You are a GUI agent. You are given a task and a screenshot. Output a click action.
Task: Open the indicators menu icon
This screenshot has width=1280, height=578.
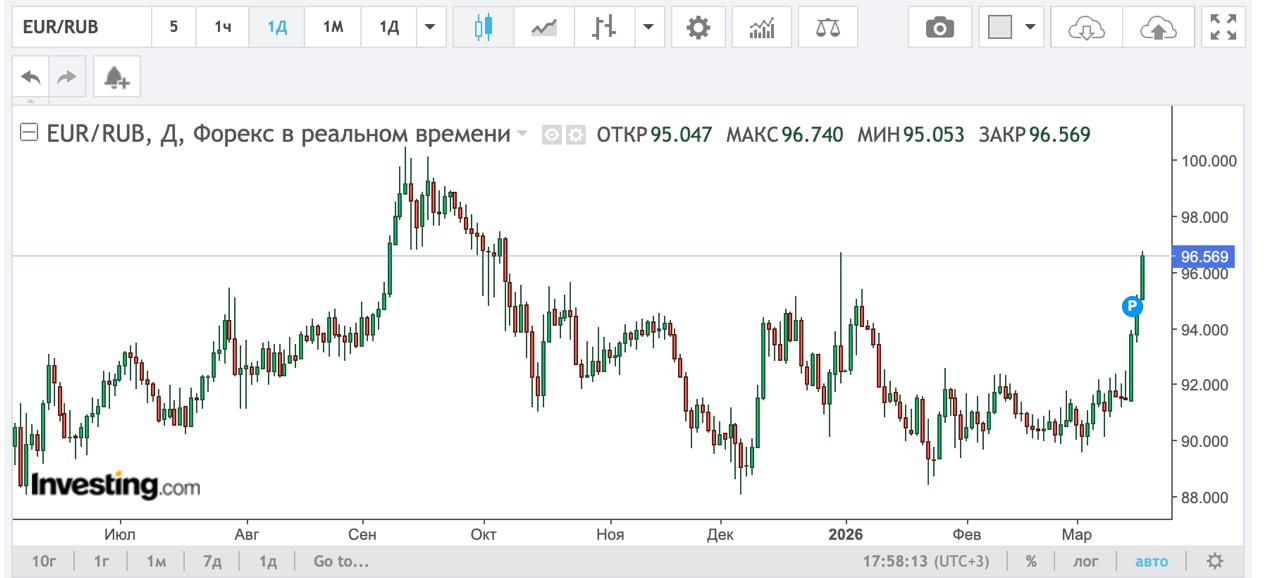coord(759,27)
